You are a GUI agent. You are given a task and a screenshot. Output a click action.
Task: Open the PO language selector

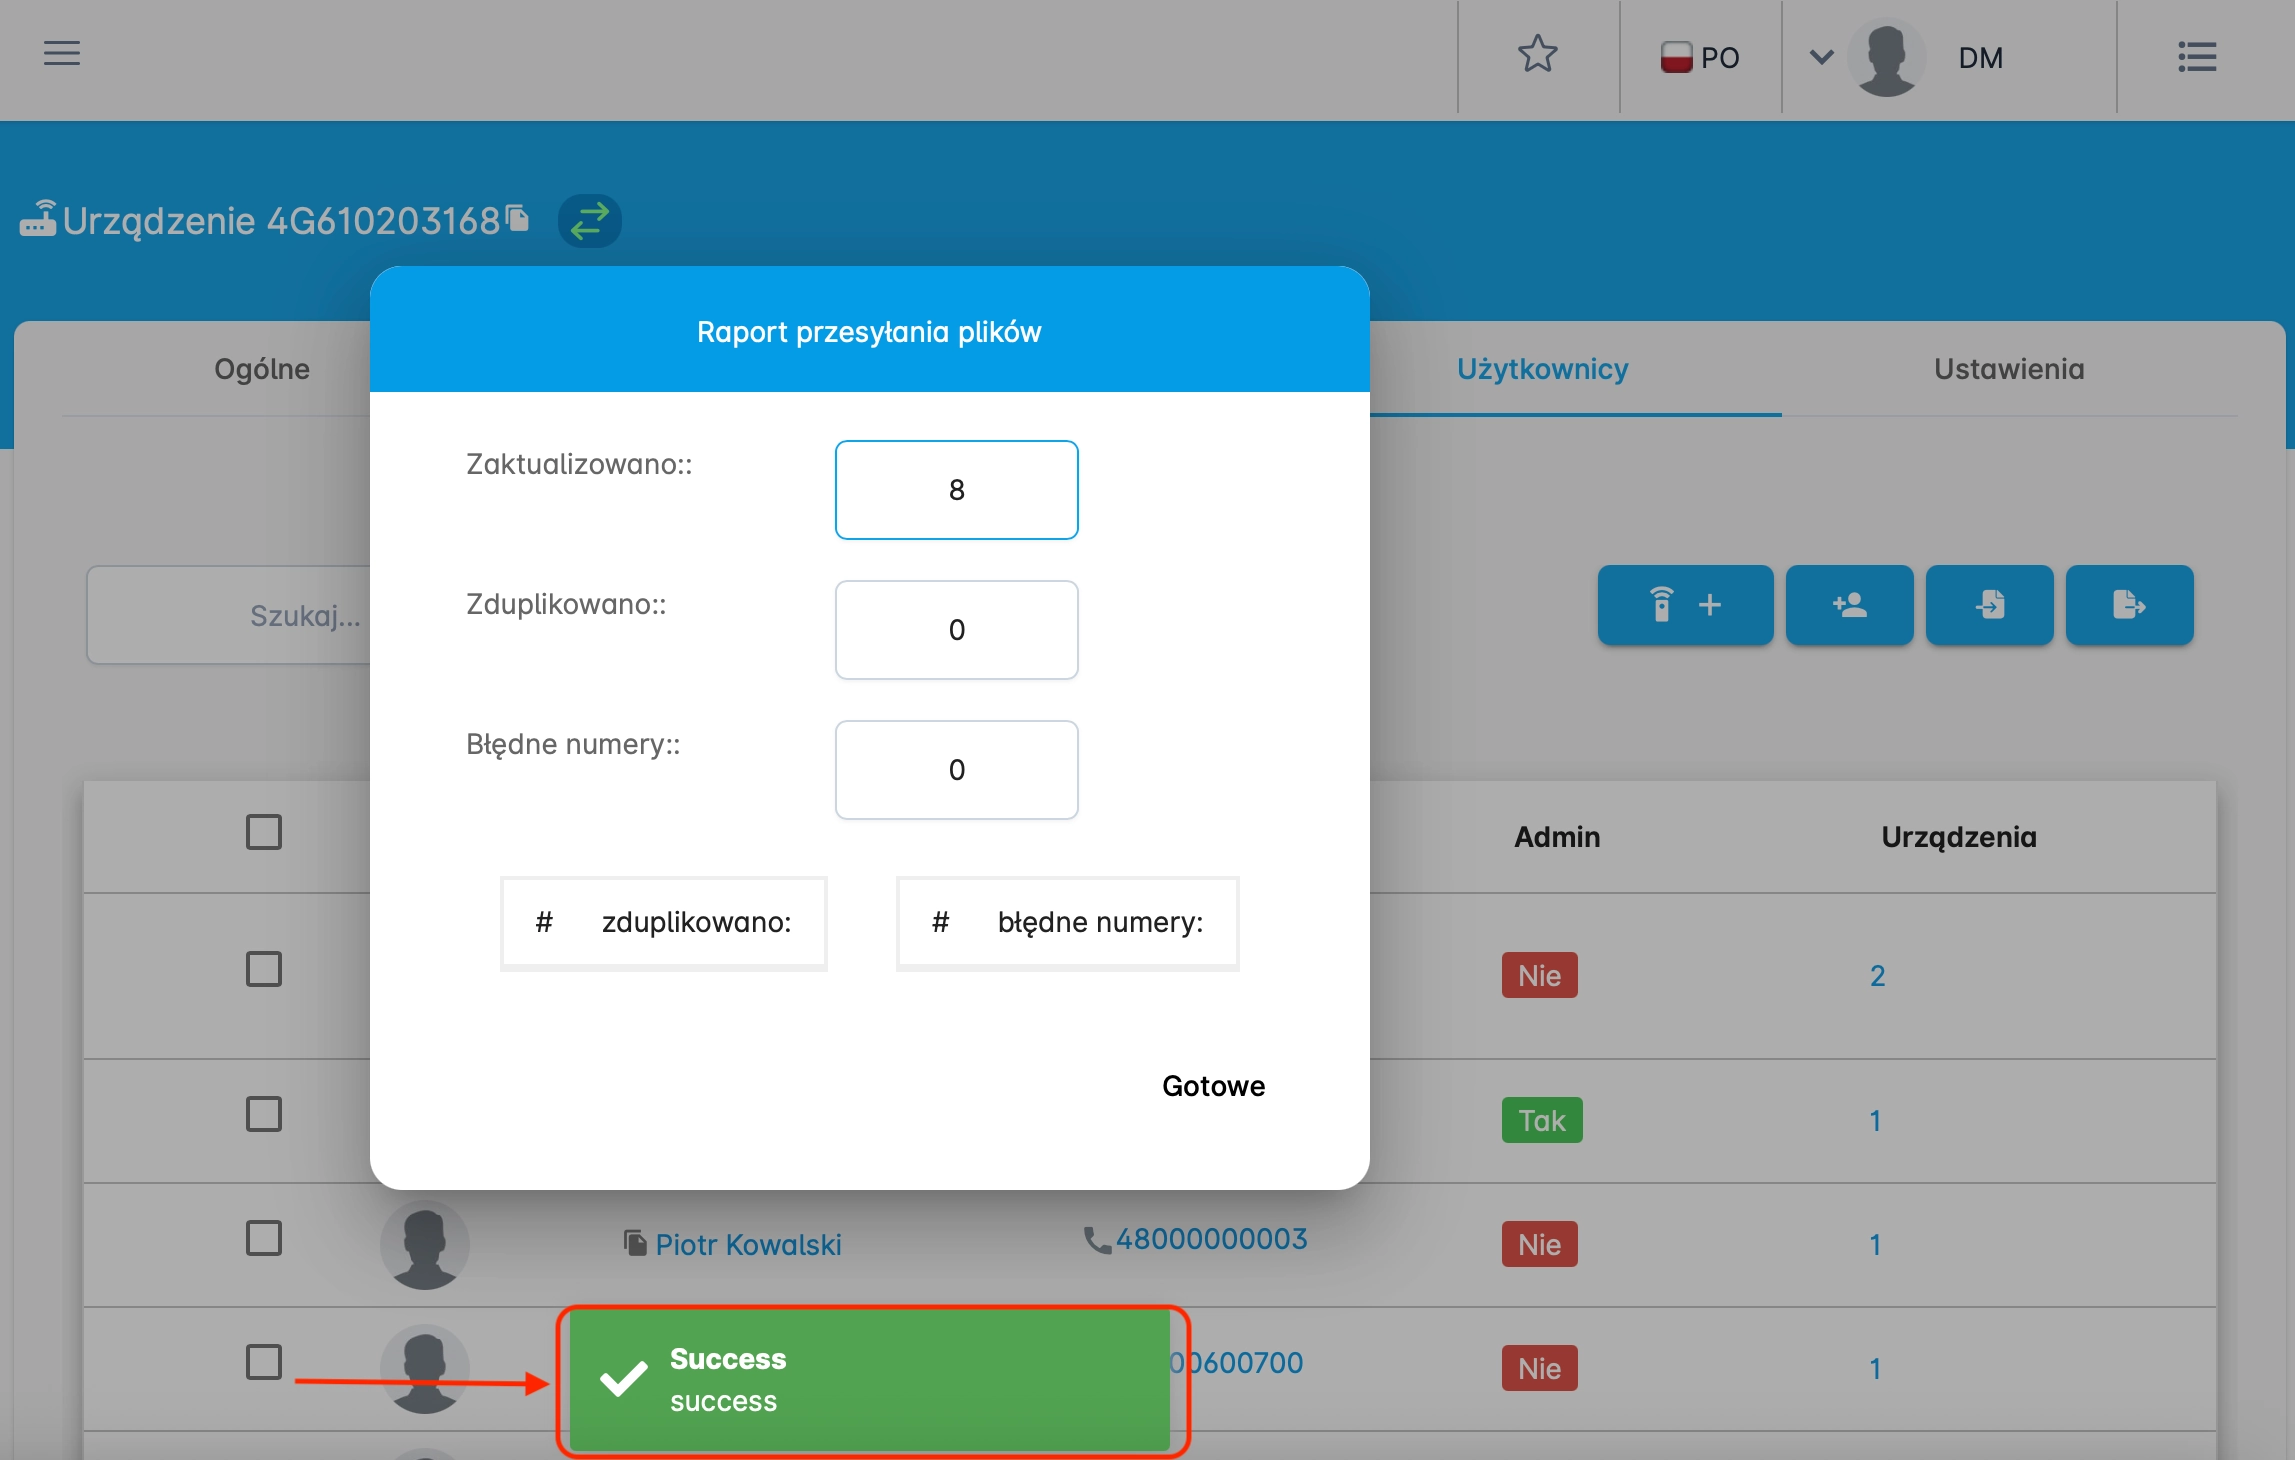pos(1701,58)
